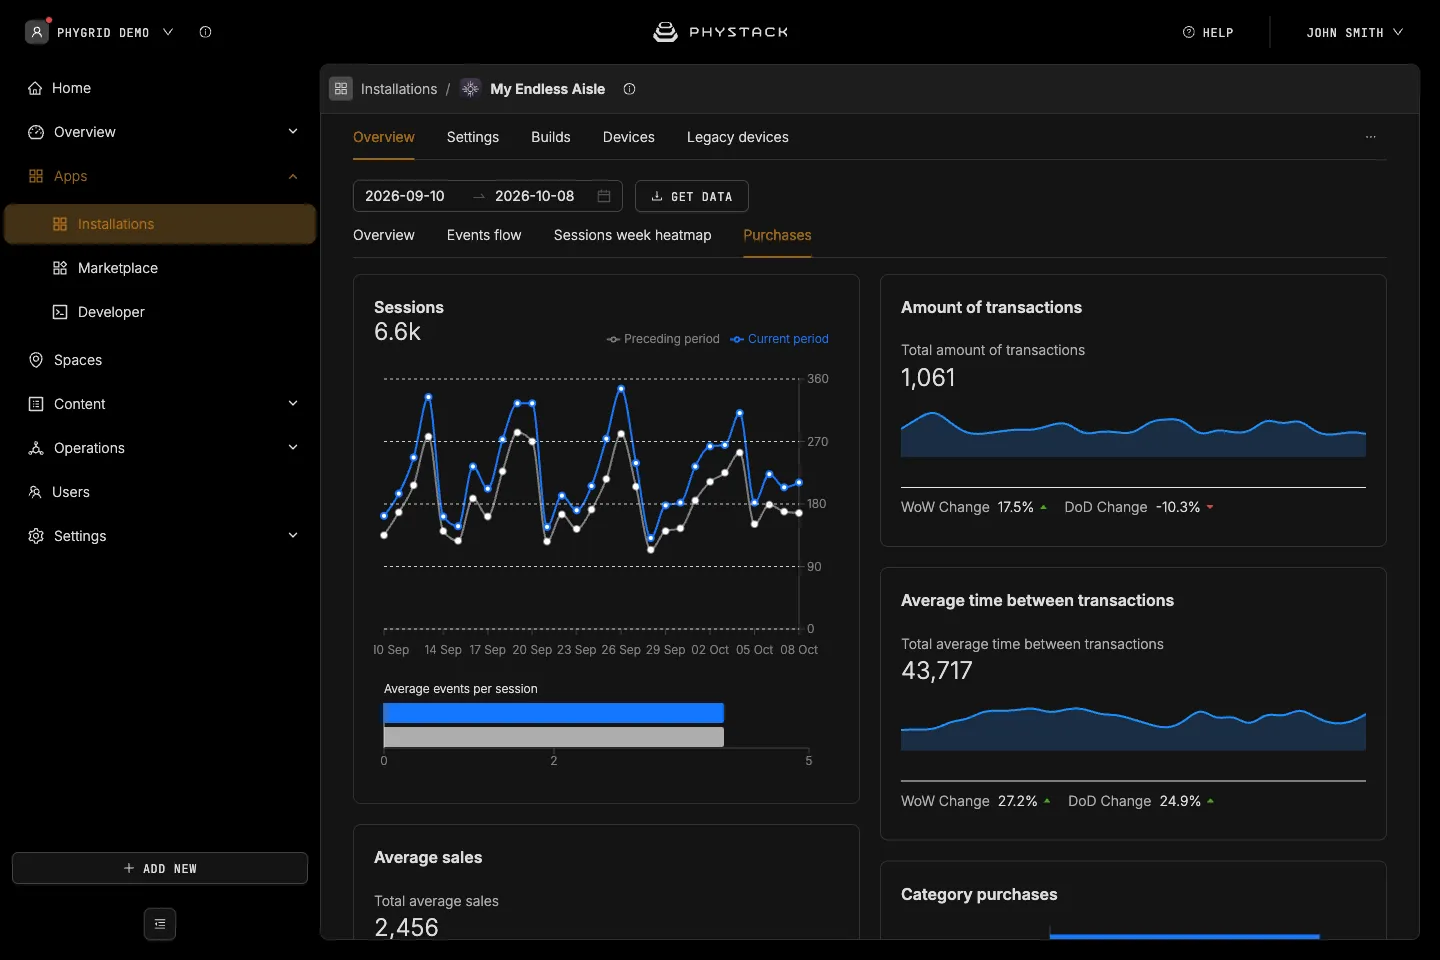Viewport: 1440px width, 960px height.
Task: Open the calendar icon in date range
Action: tap(604, 196)
